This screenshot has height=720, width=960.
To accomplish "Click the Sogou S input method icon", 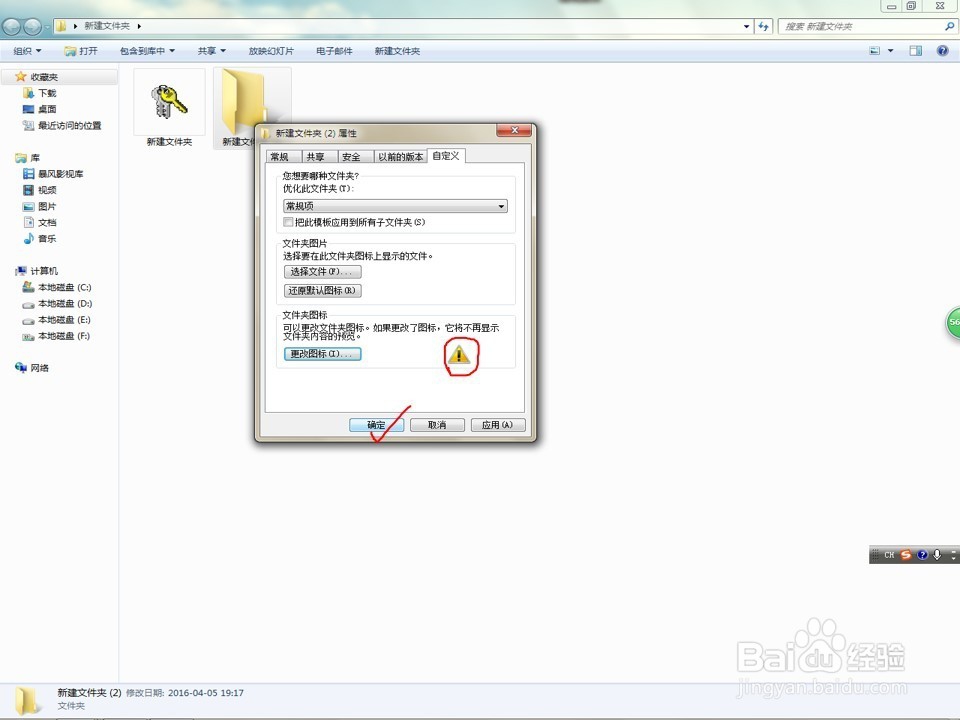I will point(906,555).
